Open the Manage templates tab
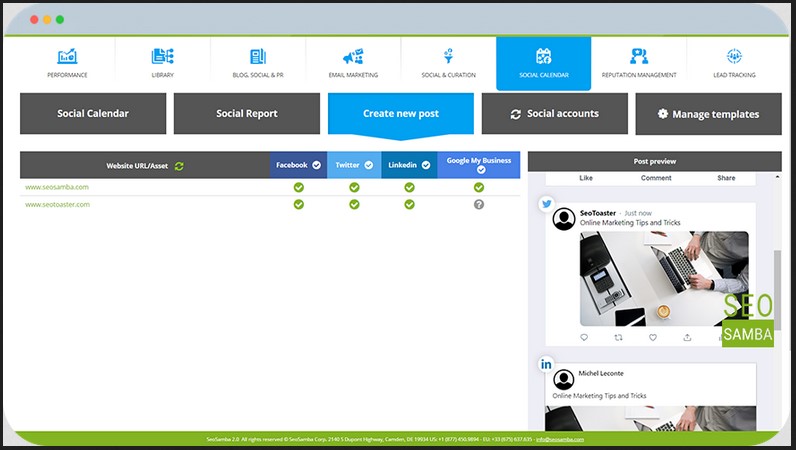 [x=709, y=114]
